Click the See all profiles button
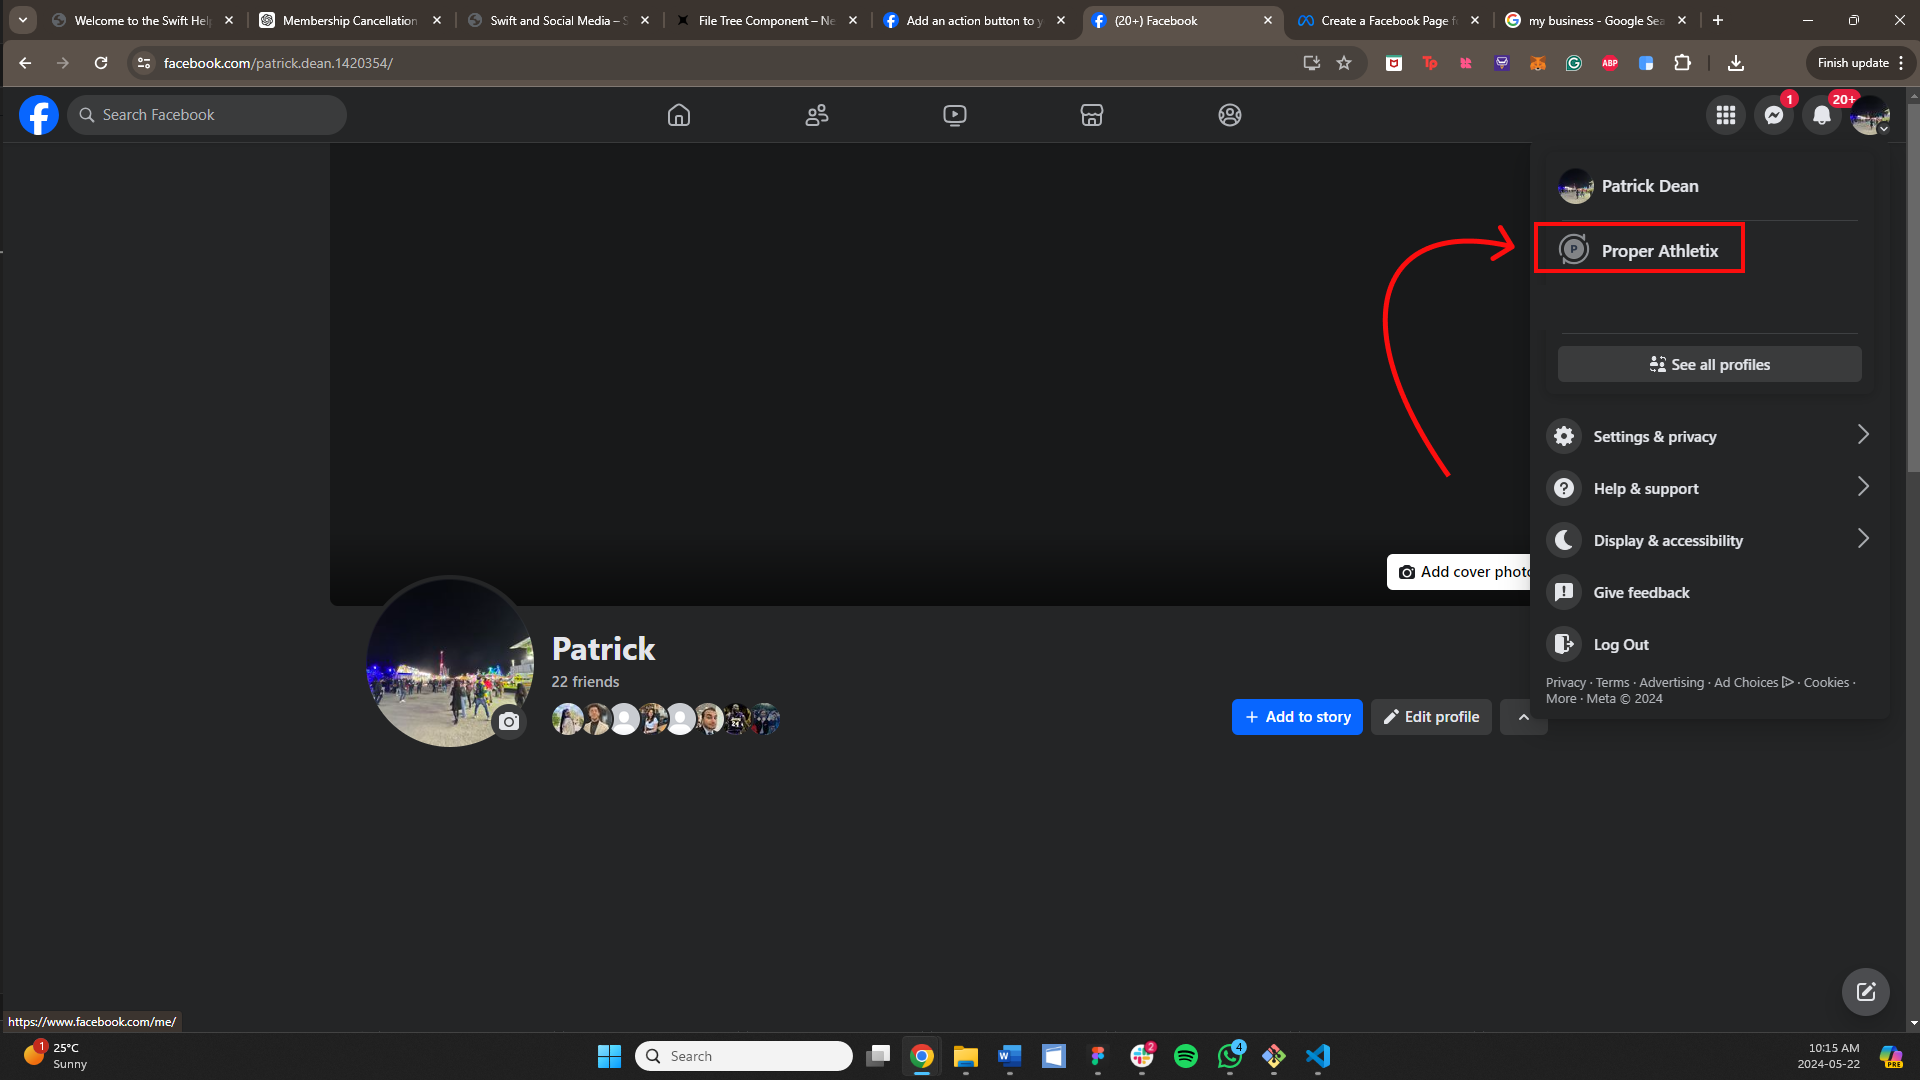This screenshot has width=1920, height=1080. (x=1709, y=364)
